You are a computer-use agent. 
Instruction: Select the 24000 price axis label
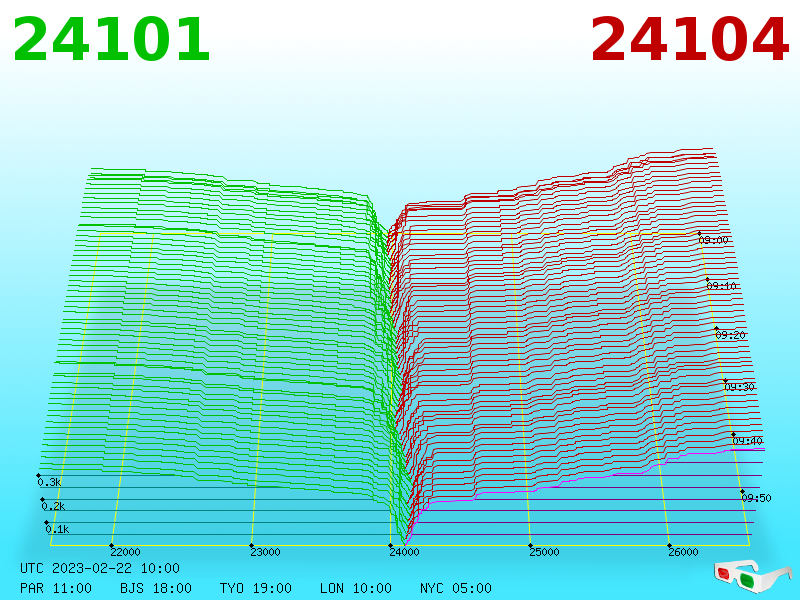pyautogui.click(x=405, y=552)
